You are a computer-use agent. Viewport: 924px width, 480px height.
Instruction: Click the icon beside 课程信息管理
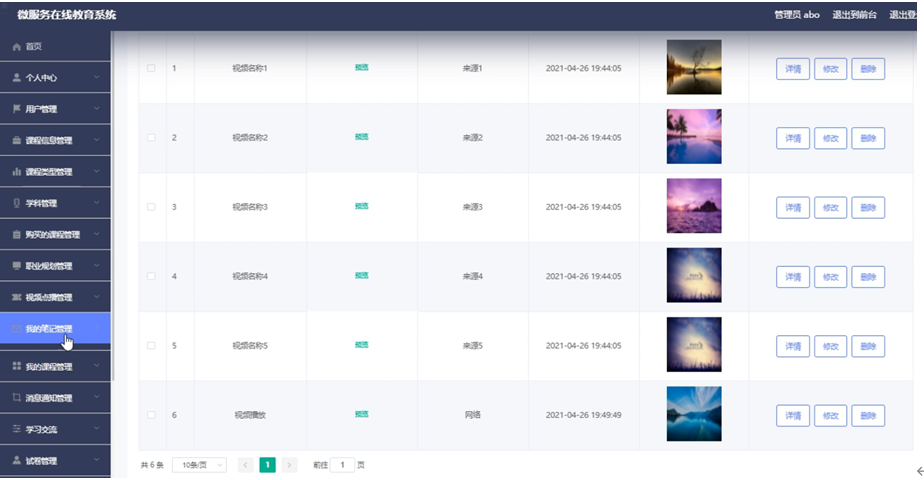[x=16, y=140]
